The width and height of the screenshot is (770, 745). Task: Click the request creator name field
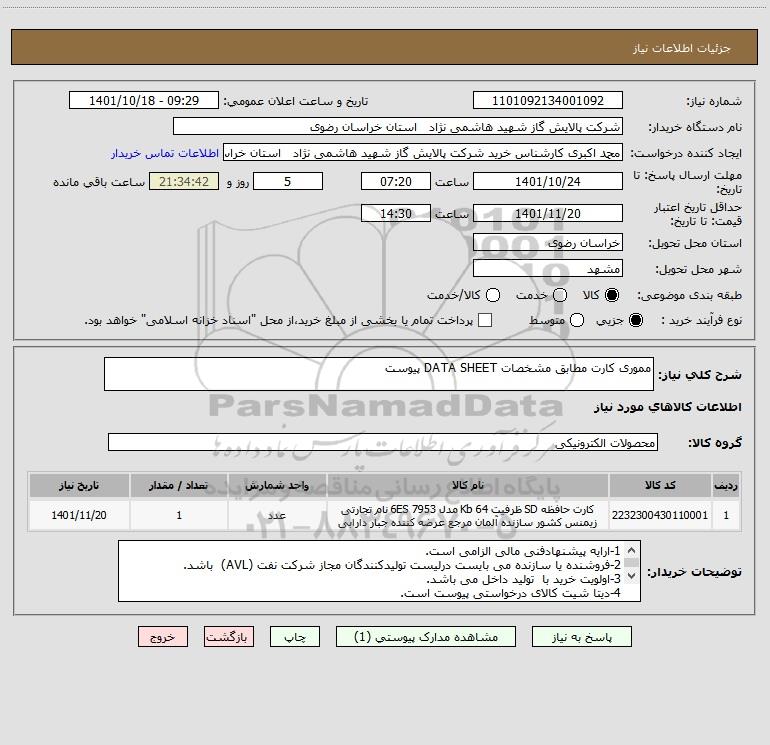[x=423, y=153]
